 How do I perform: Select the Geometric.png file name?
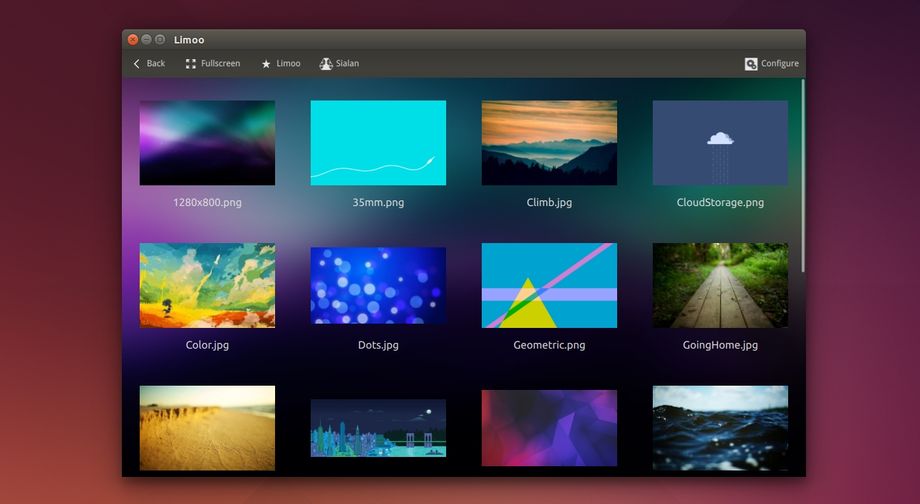(x=549, y=345)
